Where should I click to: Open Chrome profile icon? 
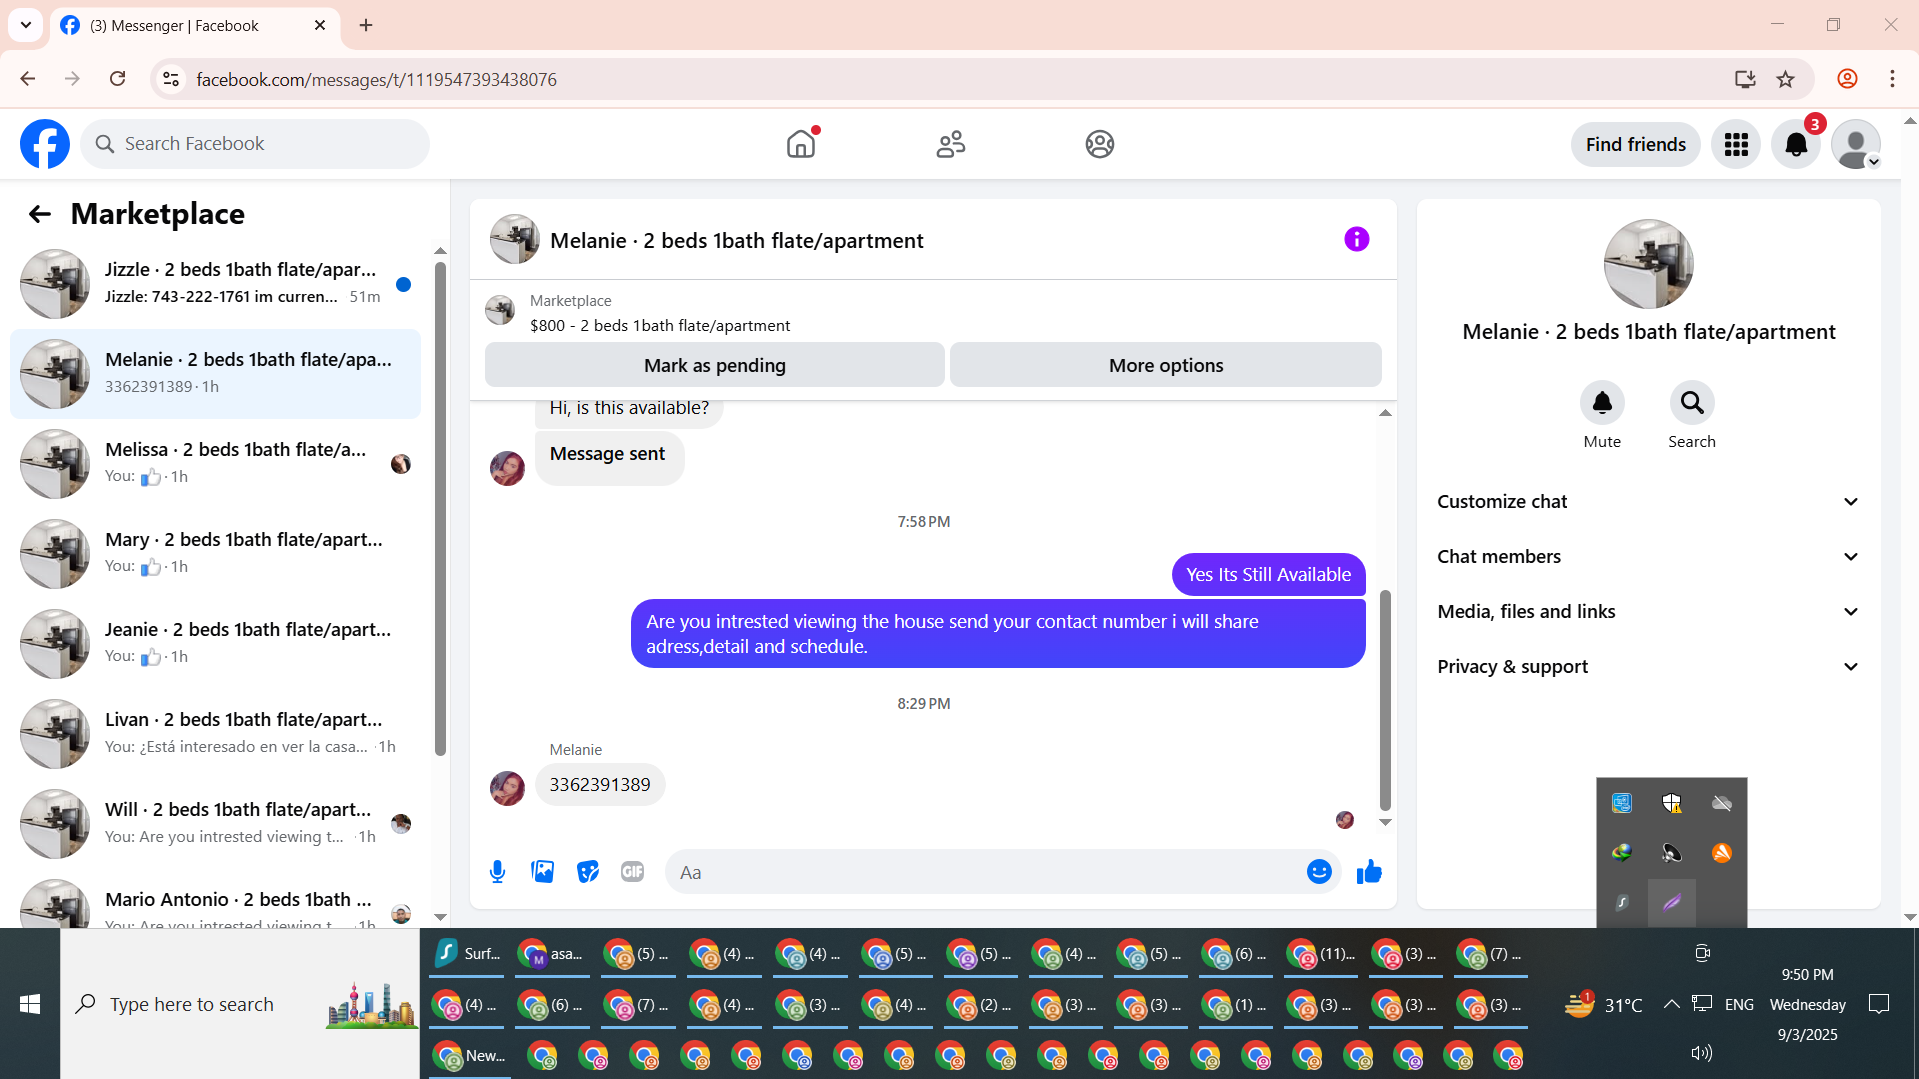(x=1847, y=79)
